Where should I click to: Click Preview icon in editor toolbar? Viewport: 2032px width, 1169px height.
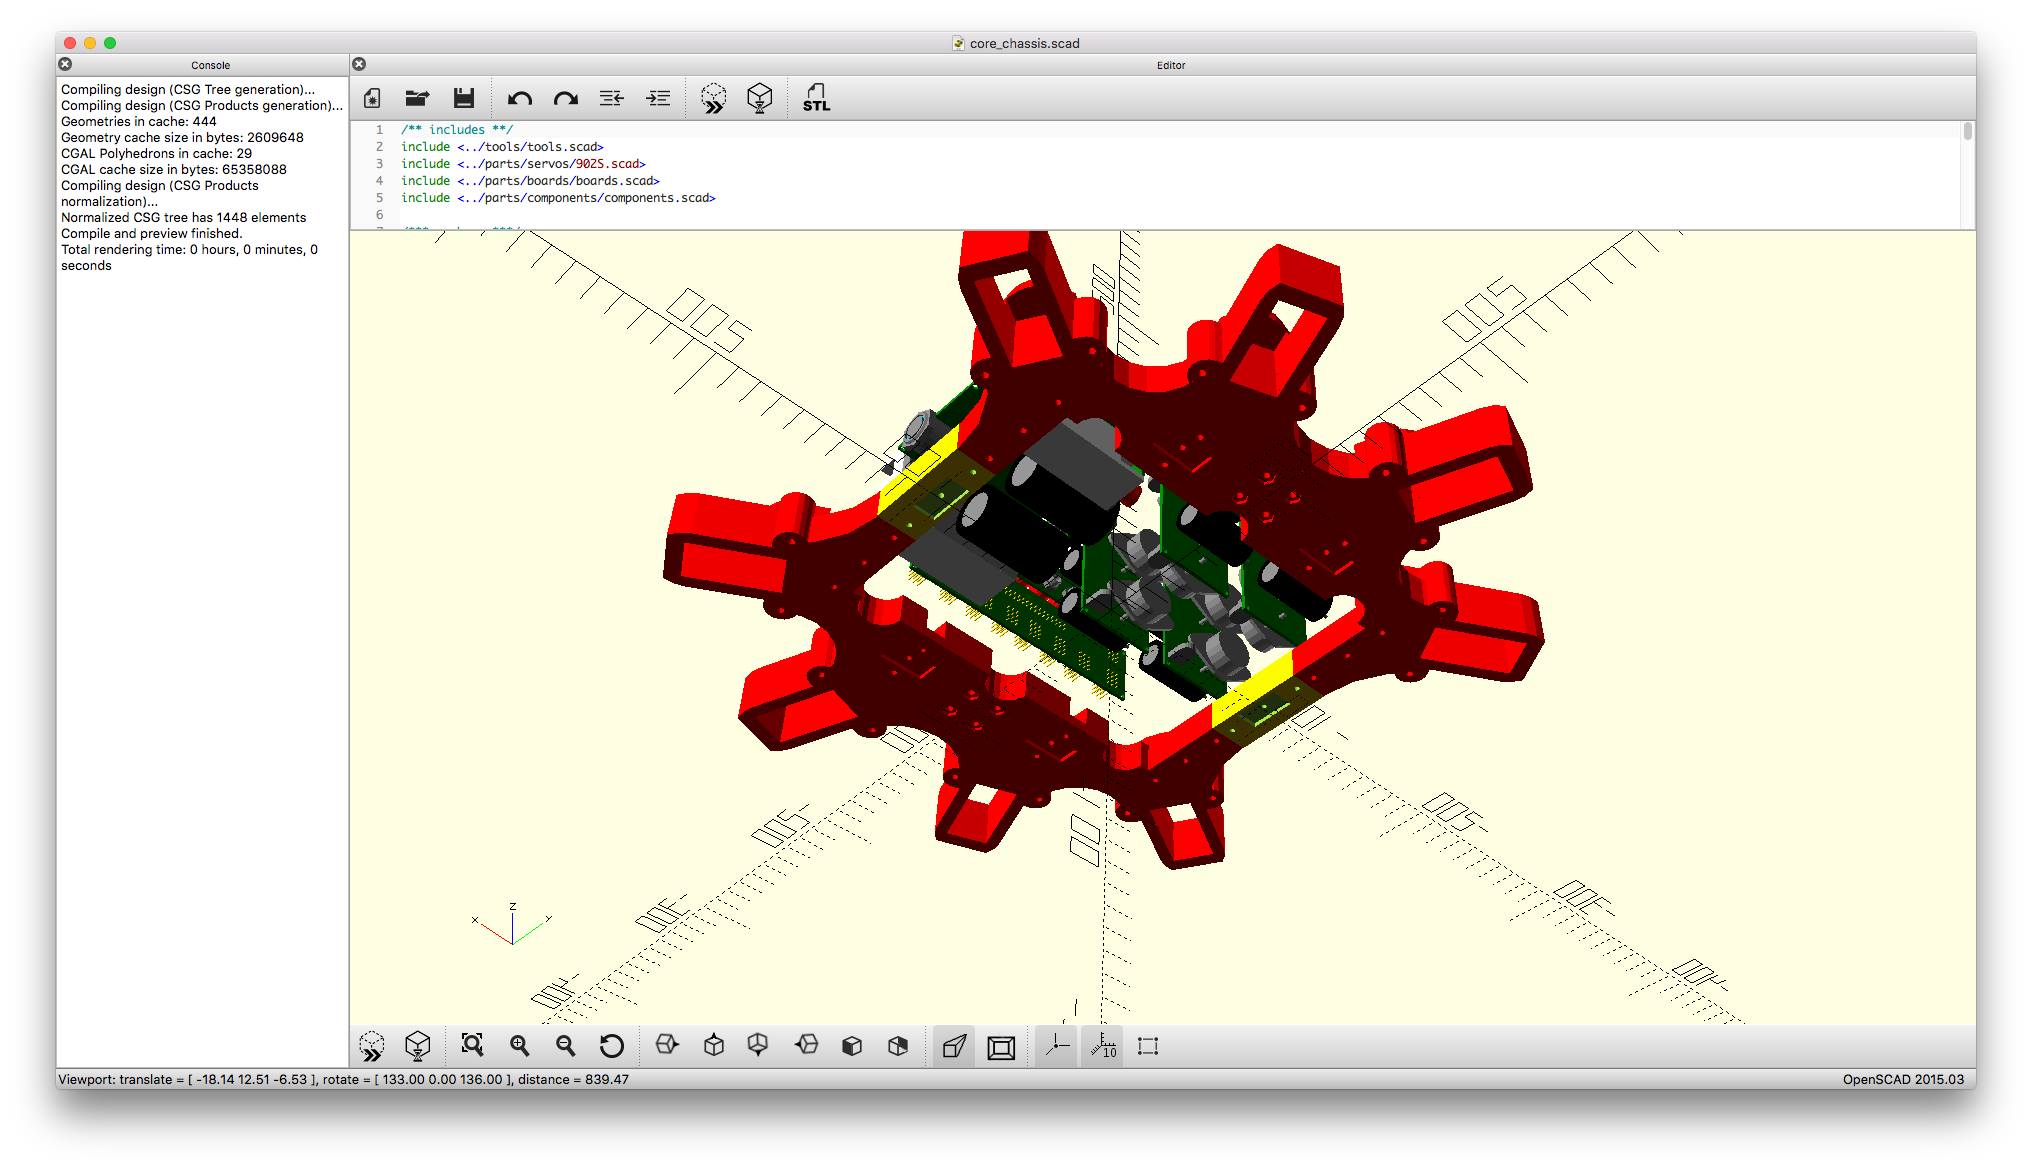713,98
